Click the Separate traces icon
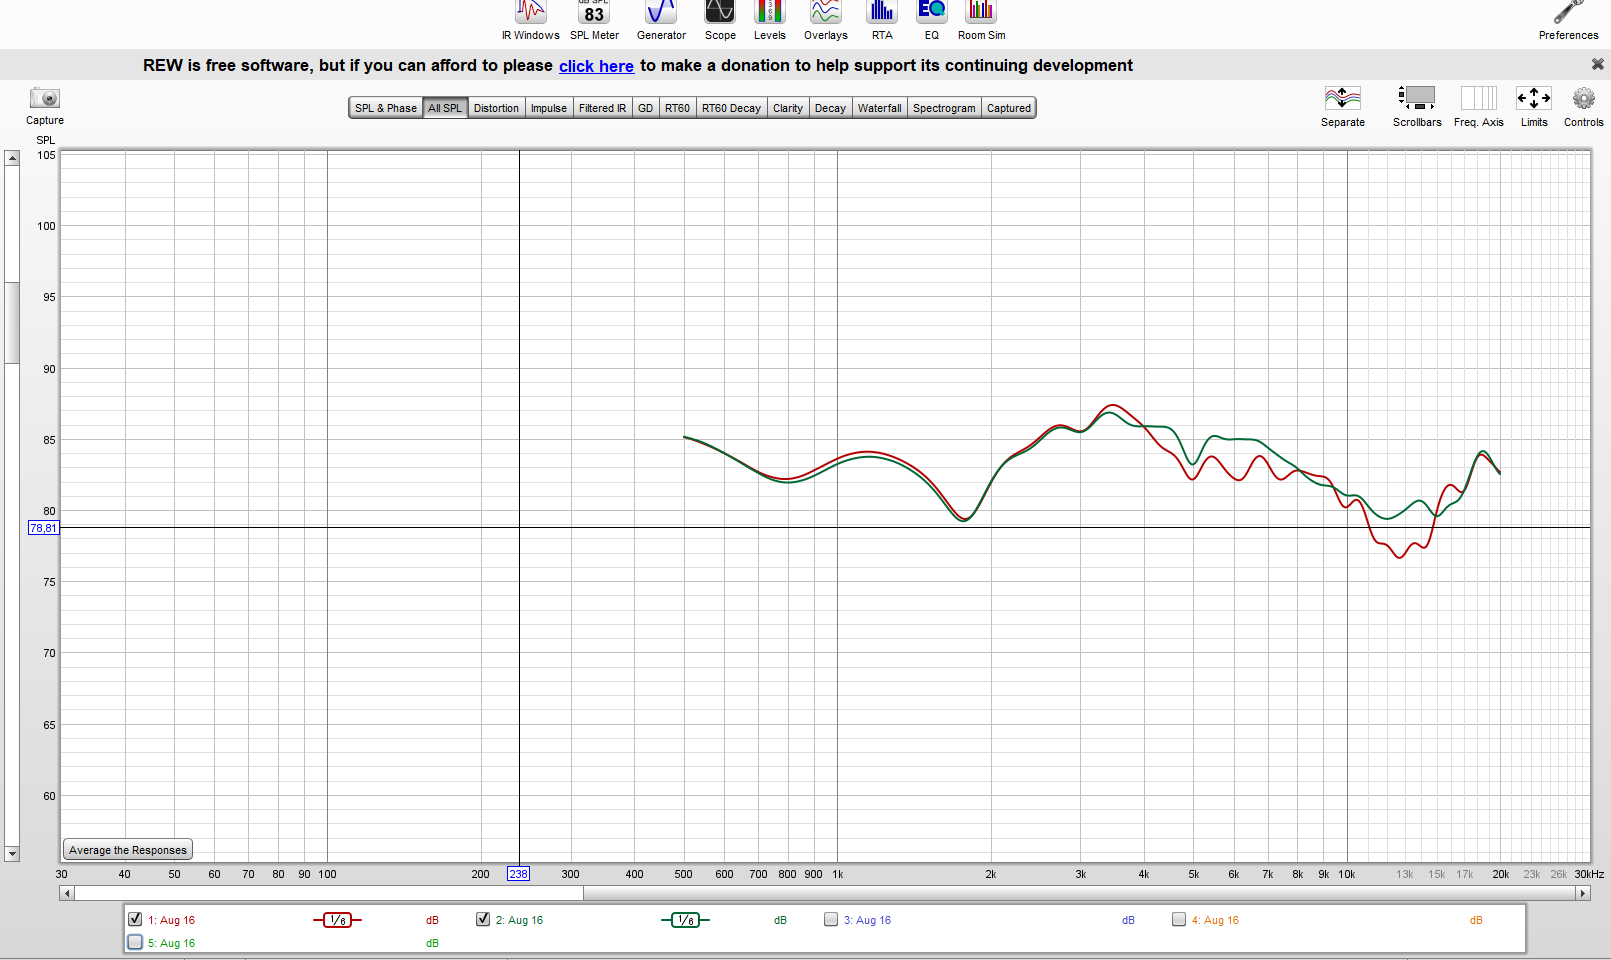 [1342, 106]
